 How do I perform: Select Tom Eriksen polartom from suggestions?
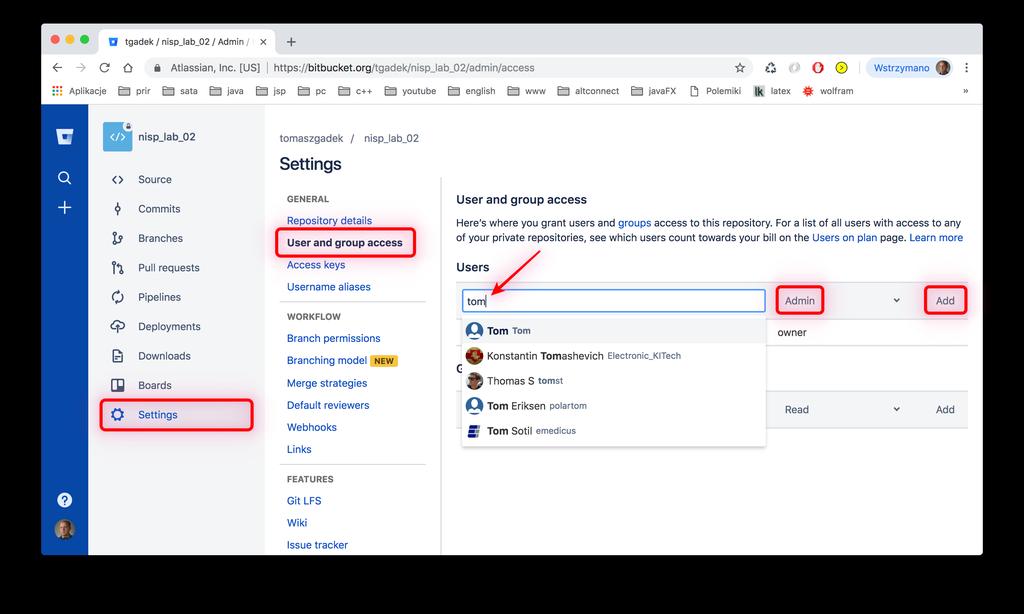pyautogui.click(x=613, y=406)
